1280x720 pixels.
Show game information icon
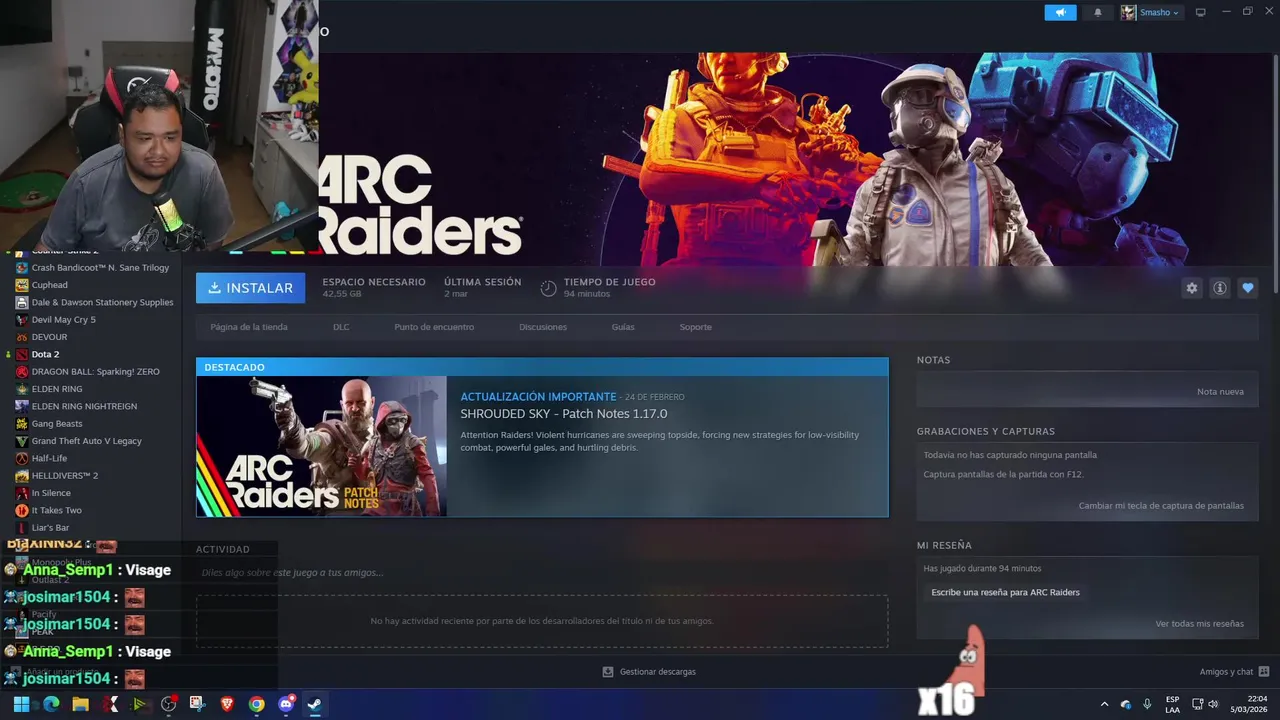click(x=1220, y=288)
